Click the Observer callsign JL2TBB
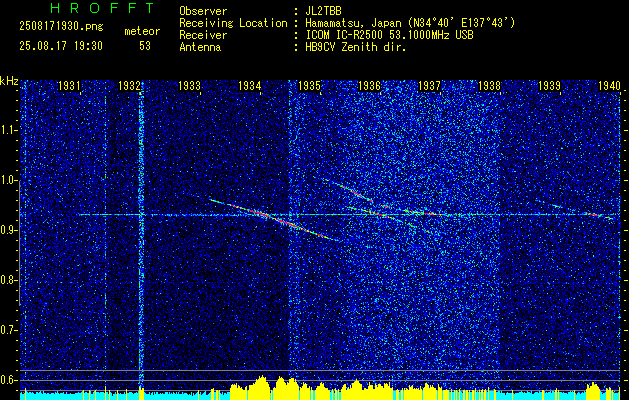629x400 pixels. pos(321,11)
